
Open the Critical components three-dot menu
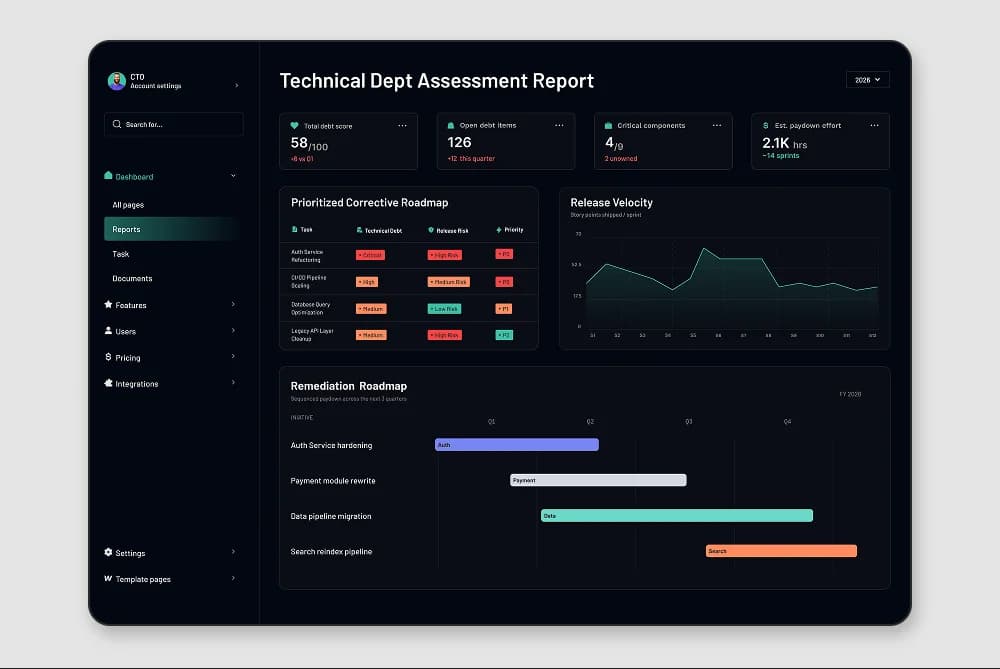tap(717, 126)
